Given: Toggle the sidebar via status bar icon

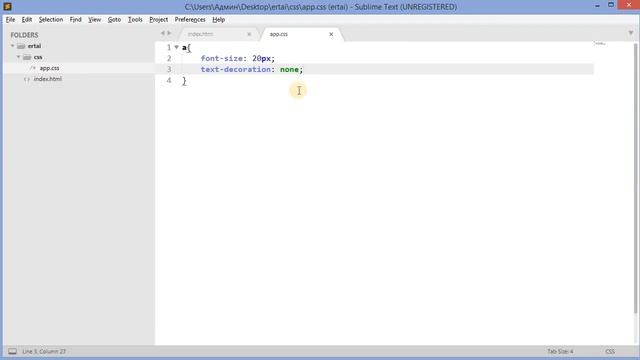Looking at the screenshot, I should [x=13, y=351].
